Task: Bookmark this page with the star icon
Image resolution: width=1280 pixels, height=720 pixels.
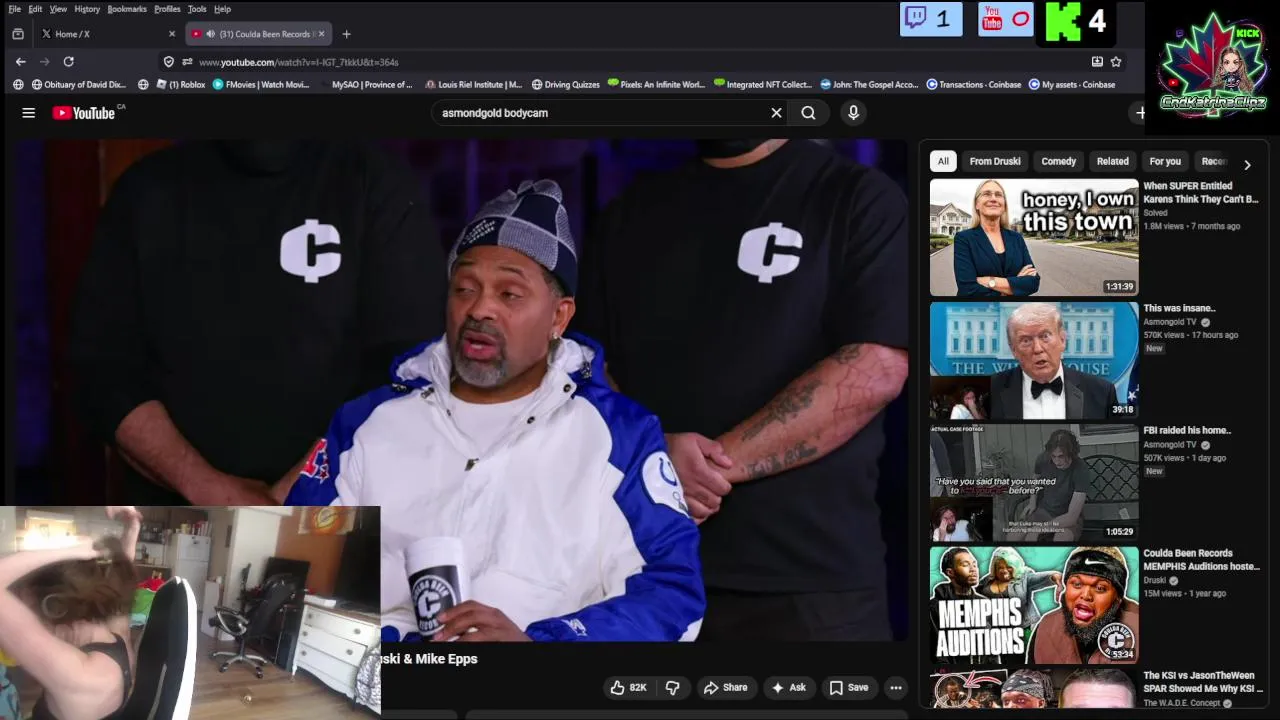Action: (x=1116, y=62)
